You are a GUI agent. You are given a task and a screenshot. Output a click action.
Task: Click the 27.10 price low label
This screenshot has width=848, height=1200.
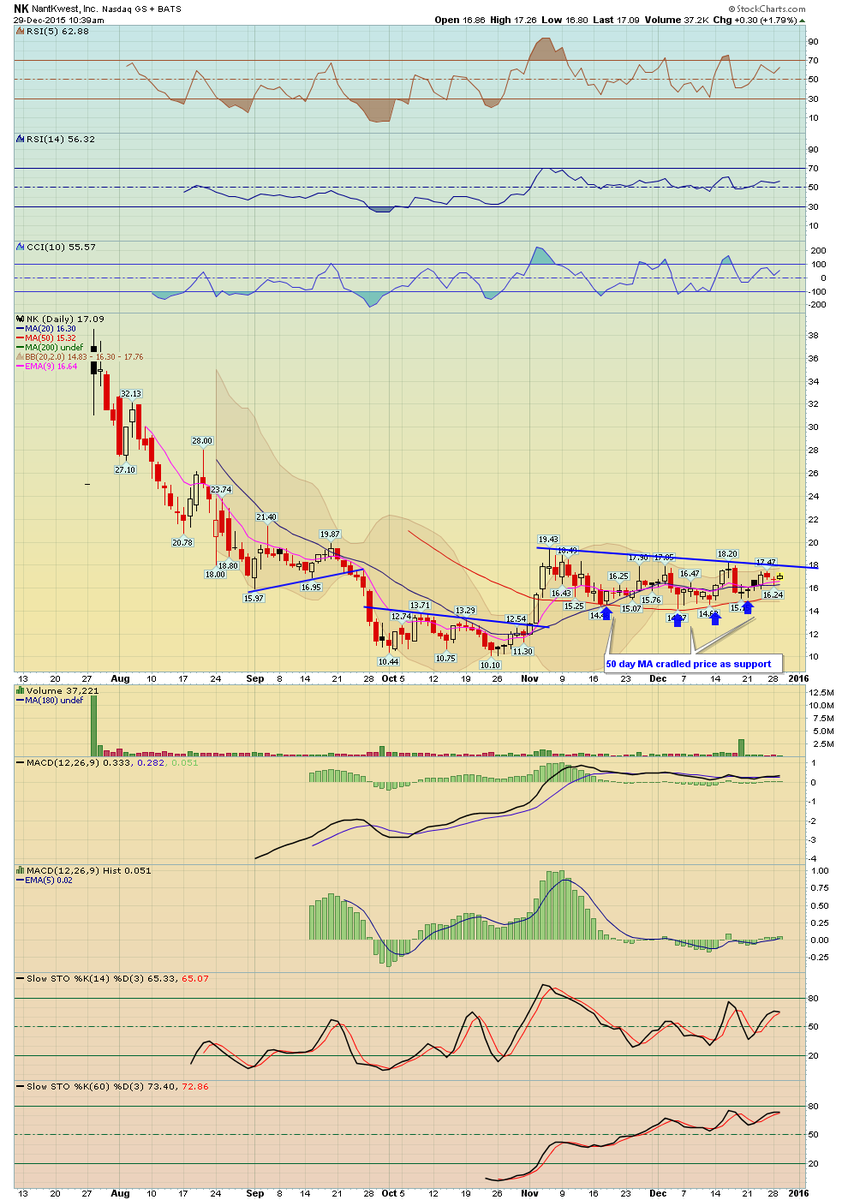pyautogui.click(x=125, y=469)
